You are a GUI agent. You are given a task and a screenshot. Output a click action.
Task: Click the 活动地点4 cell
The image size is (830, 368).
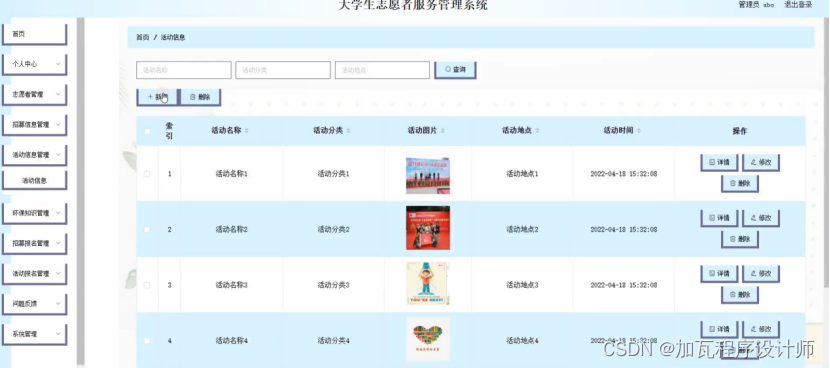[x=522, y=340]
